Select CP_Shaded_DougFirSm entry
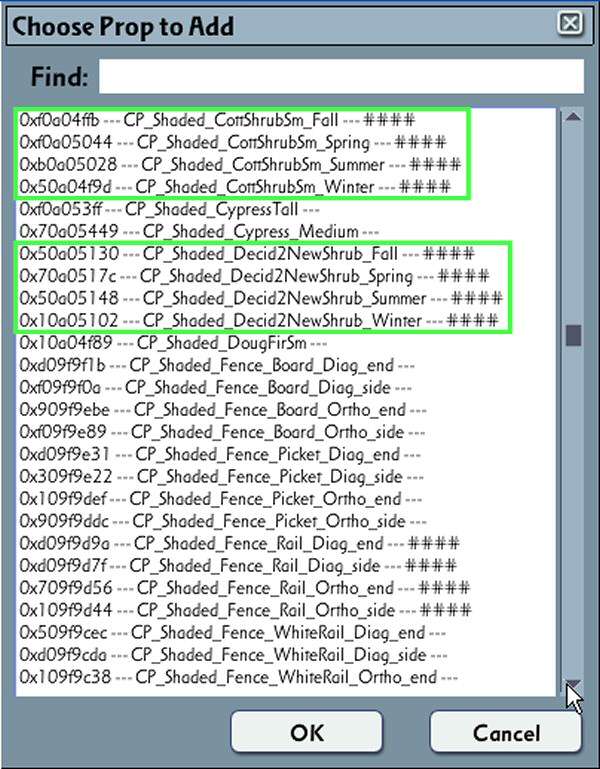 173,343
